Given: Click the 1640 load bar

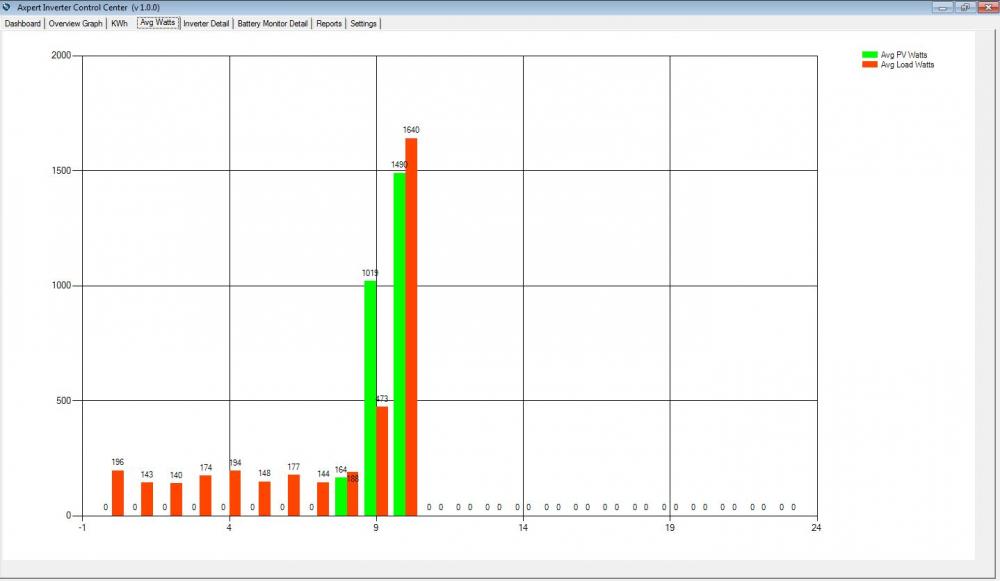Looking at the screenshot, I should 411,327.
